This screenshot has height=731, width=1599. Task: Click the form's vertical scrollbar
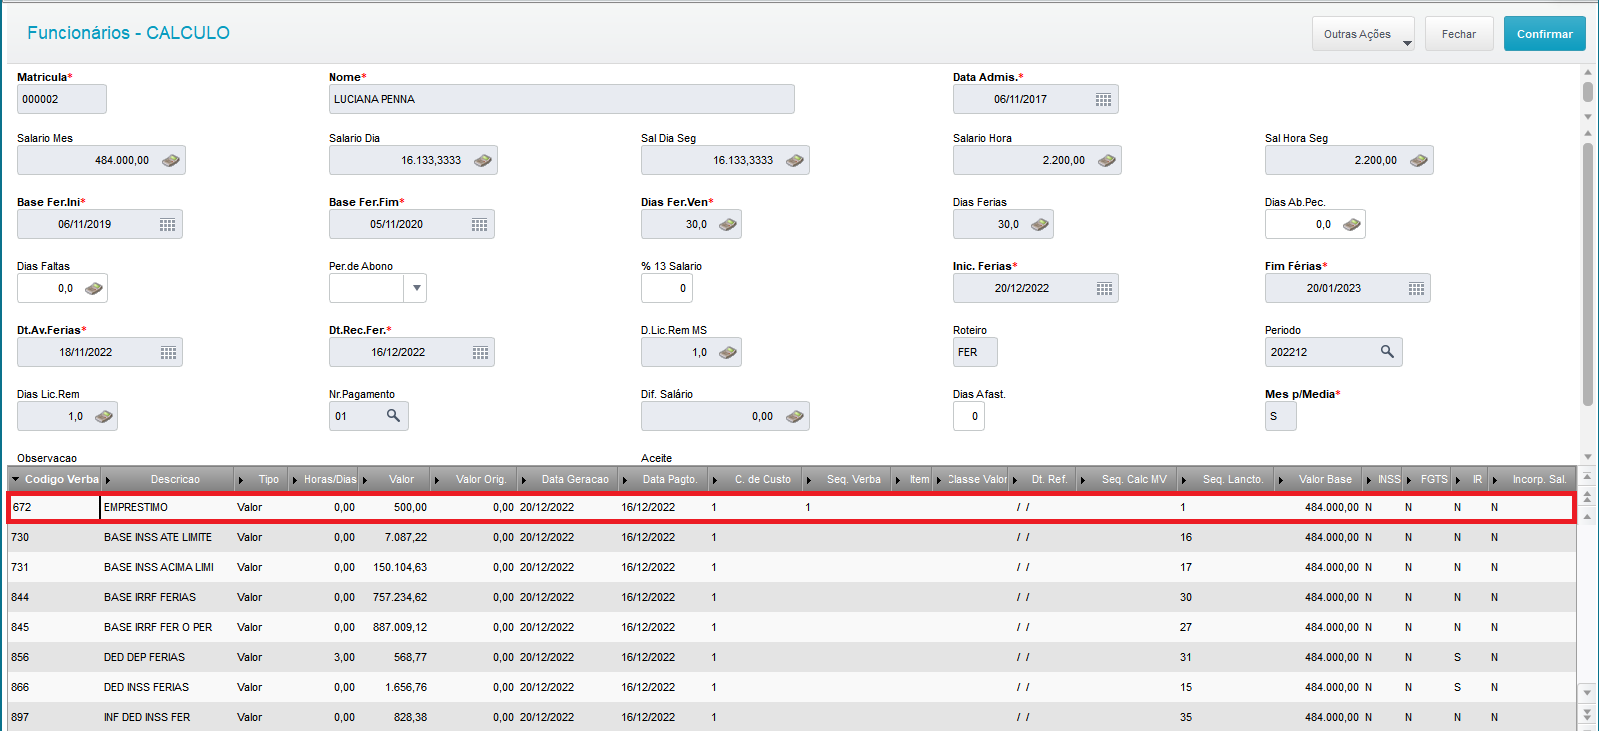tap(1588, 274)
